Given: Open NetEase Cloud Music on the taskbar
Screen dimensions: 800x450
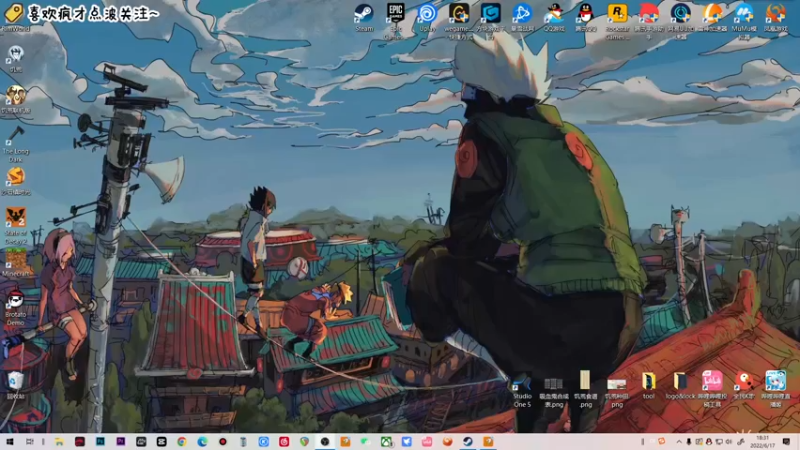Looking at the screenshot, I should (284, 442).
